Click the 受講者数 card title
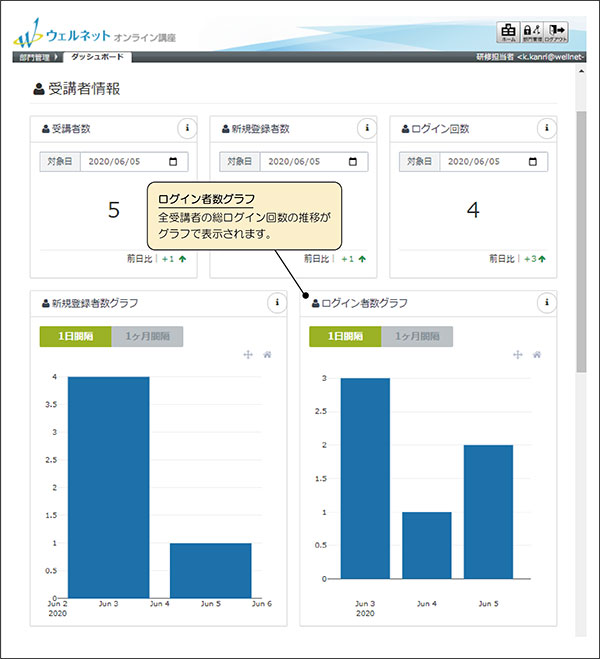The height and width of the screenshot is (659, 600). coord(66,129)
